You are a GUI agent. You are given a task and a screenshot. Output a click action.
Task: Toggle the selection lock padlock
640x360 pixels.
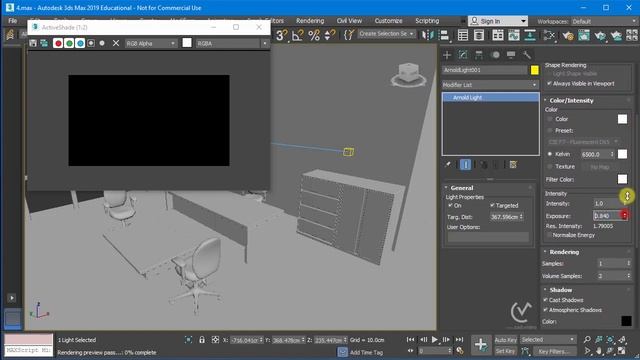click(202, 340)
